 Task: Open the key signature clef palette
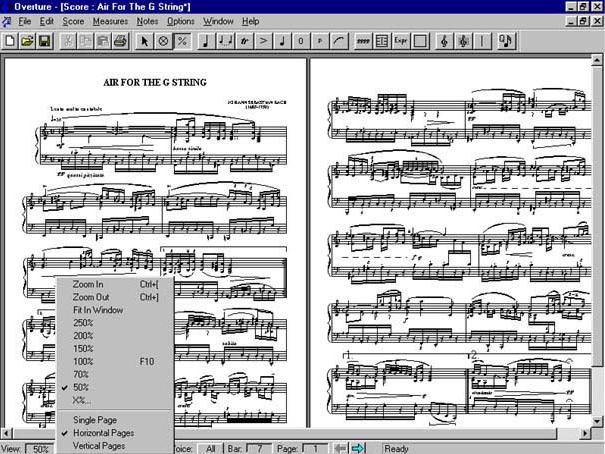[463, 41]
